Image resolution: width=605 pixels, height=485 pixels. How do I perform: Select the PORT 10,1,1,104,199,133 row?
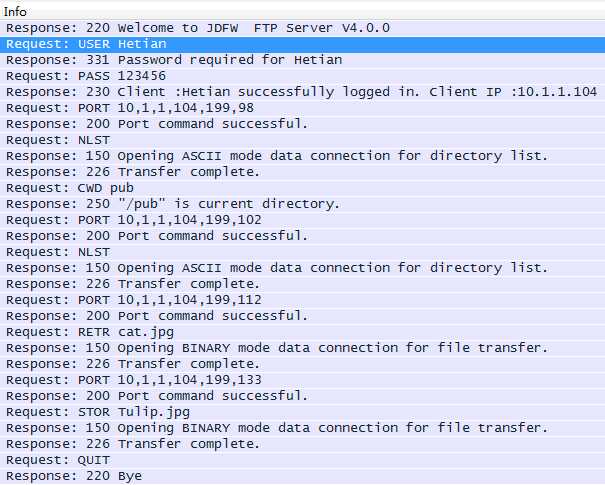tap(302, 380)
